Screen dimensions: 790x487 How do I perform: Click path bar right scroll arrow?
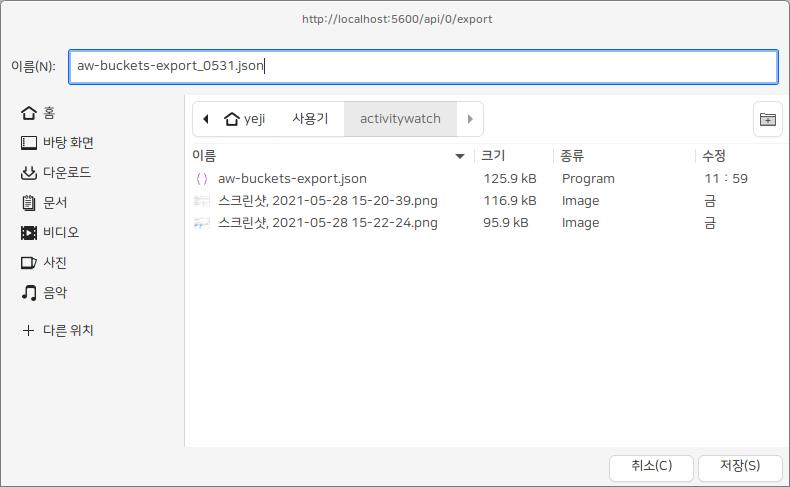point(470,119)
